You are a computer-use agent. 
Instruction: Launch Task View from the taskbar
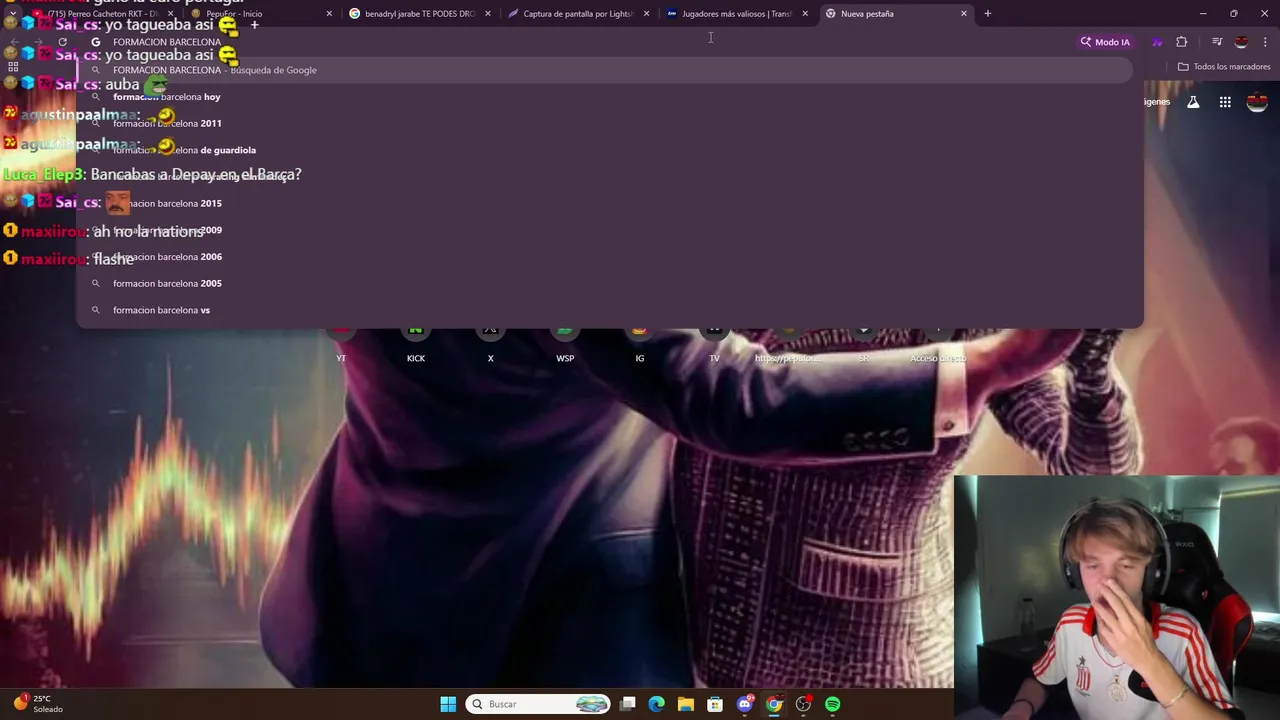click(627, 704)
